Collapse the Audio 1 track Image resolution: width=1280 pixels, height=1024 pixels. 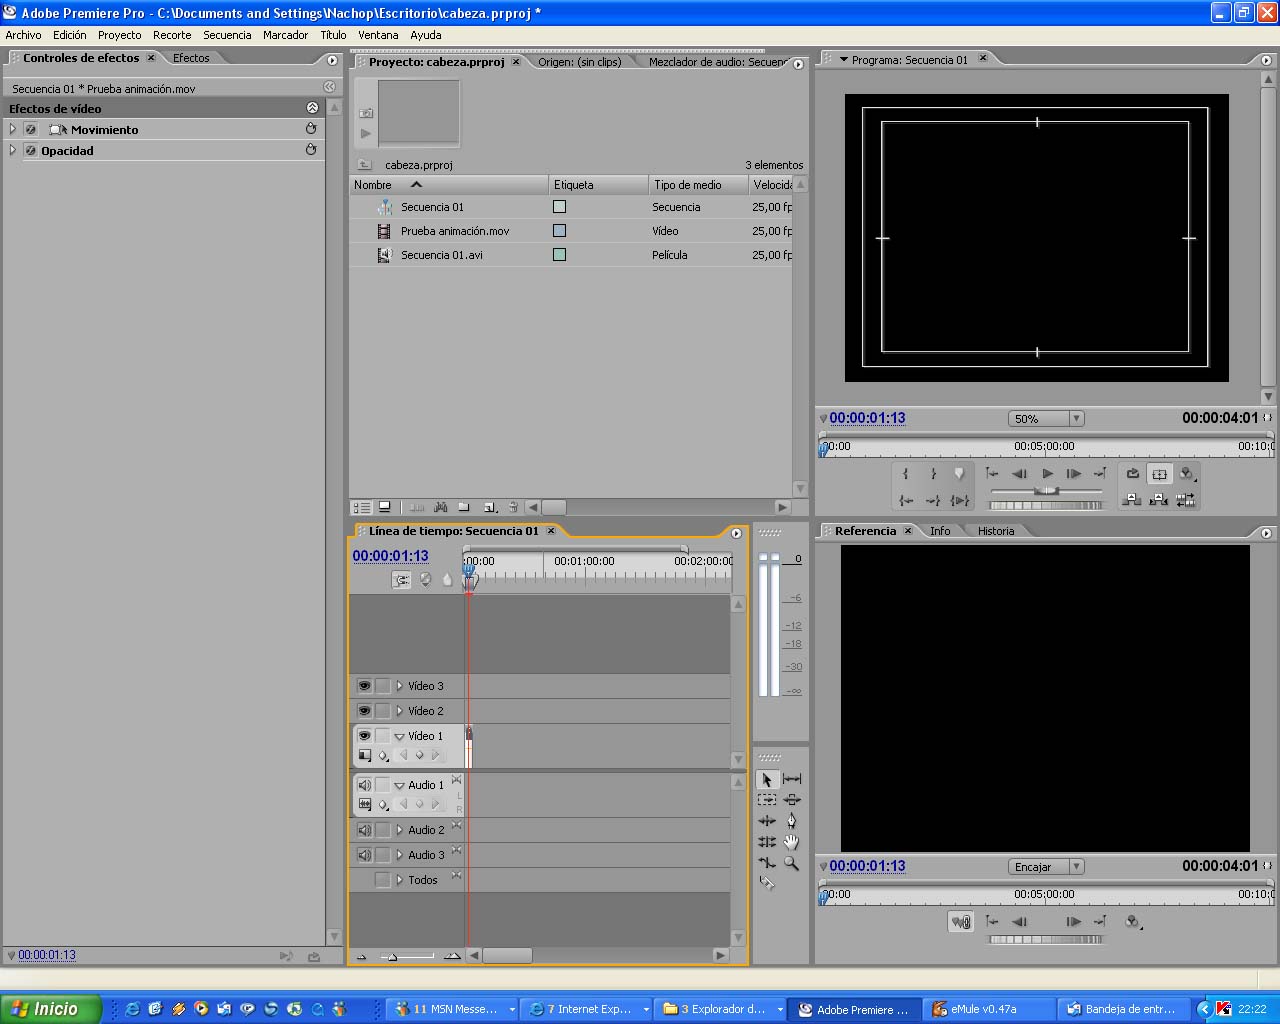coord(399,785)
